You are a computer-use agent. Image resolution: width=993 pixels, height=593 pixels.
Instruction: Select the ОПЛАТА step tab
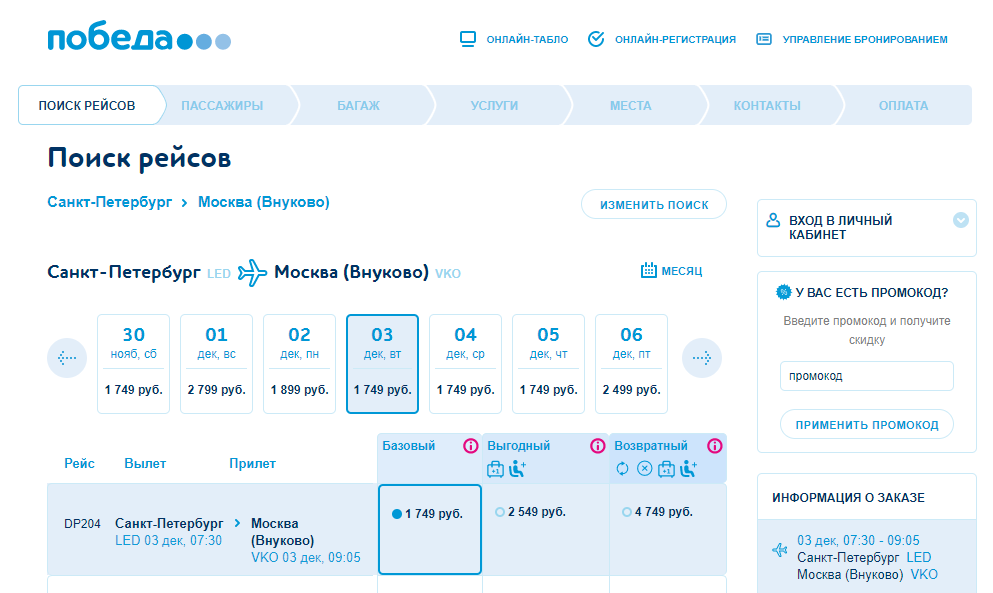pyautogui.click(x=904, y=105)
